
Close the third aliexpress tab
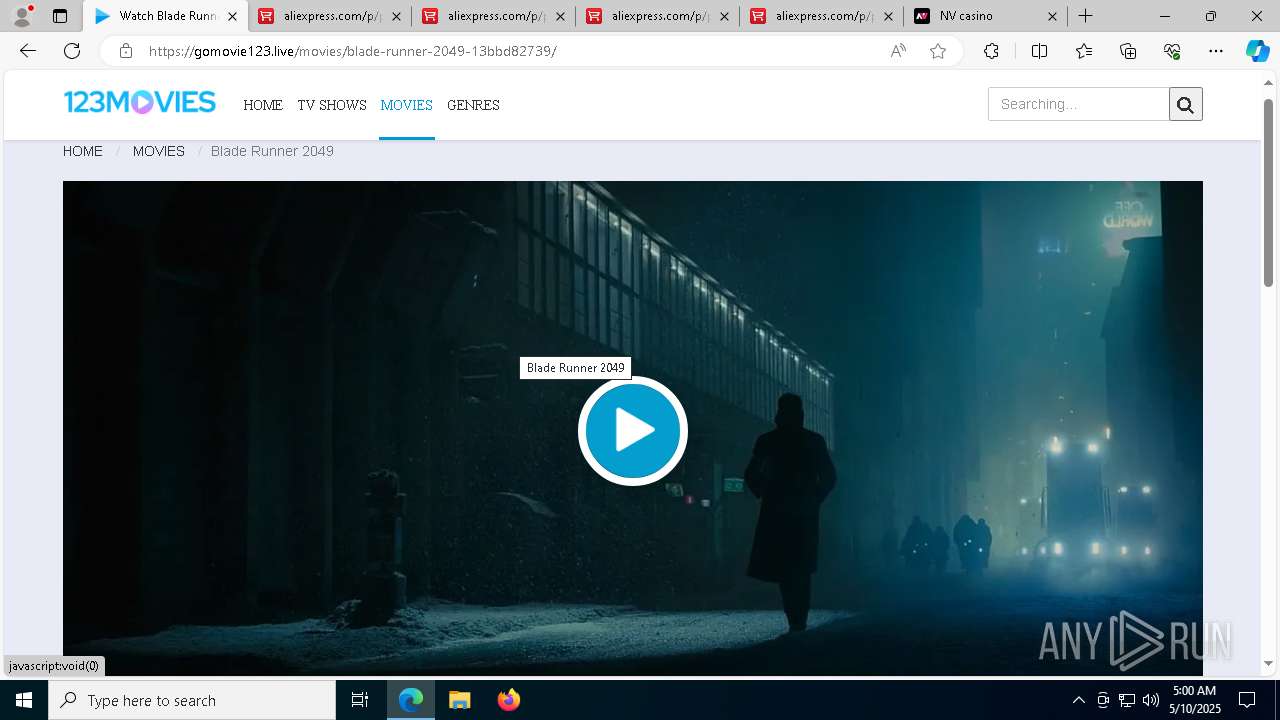724,16
